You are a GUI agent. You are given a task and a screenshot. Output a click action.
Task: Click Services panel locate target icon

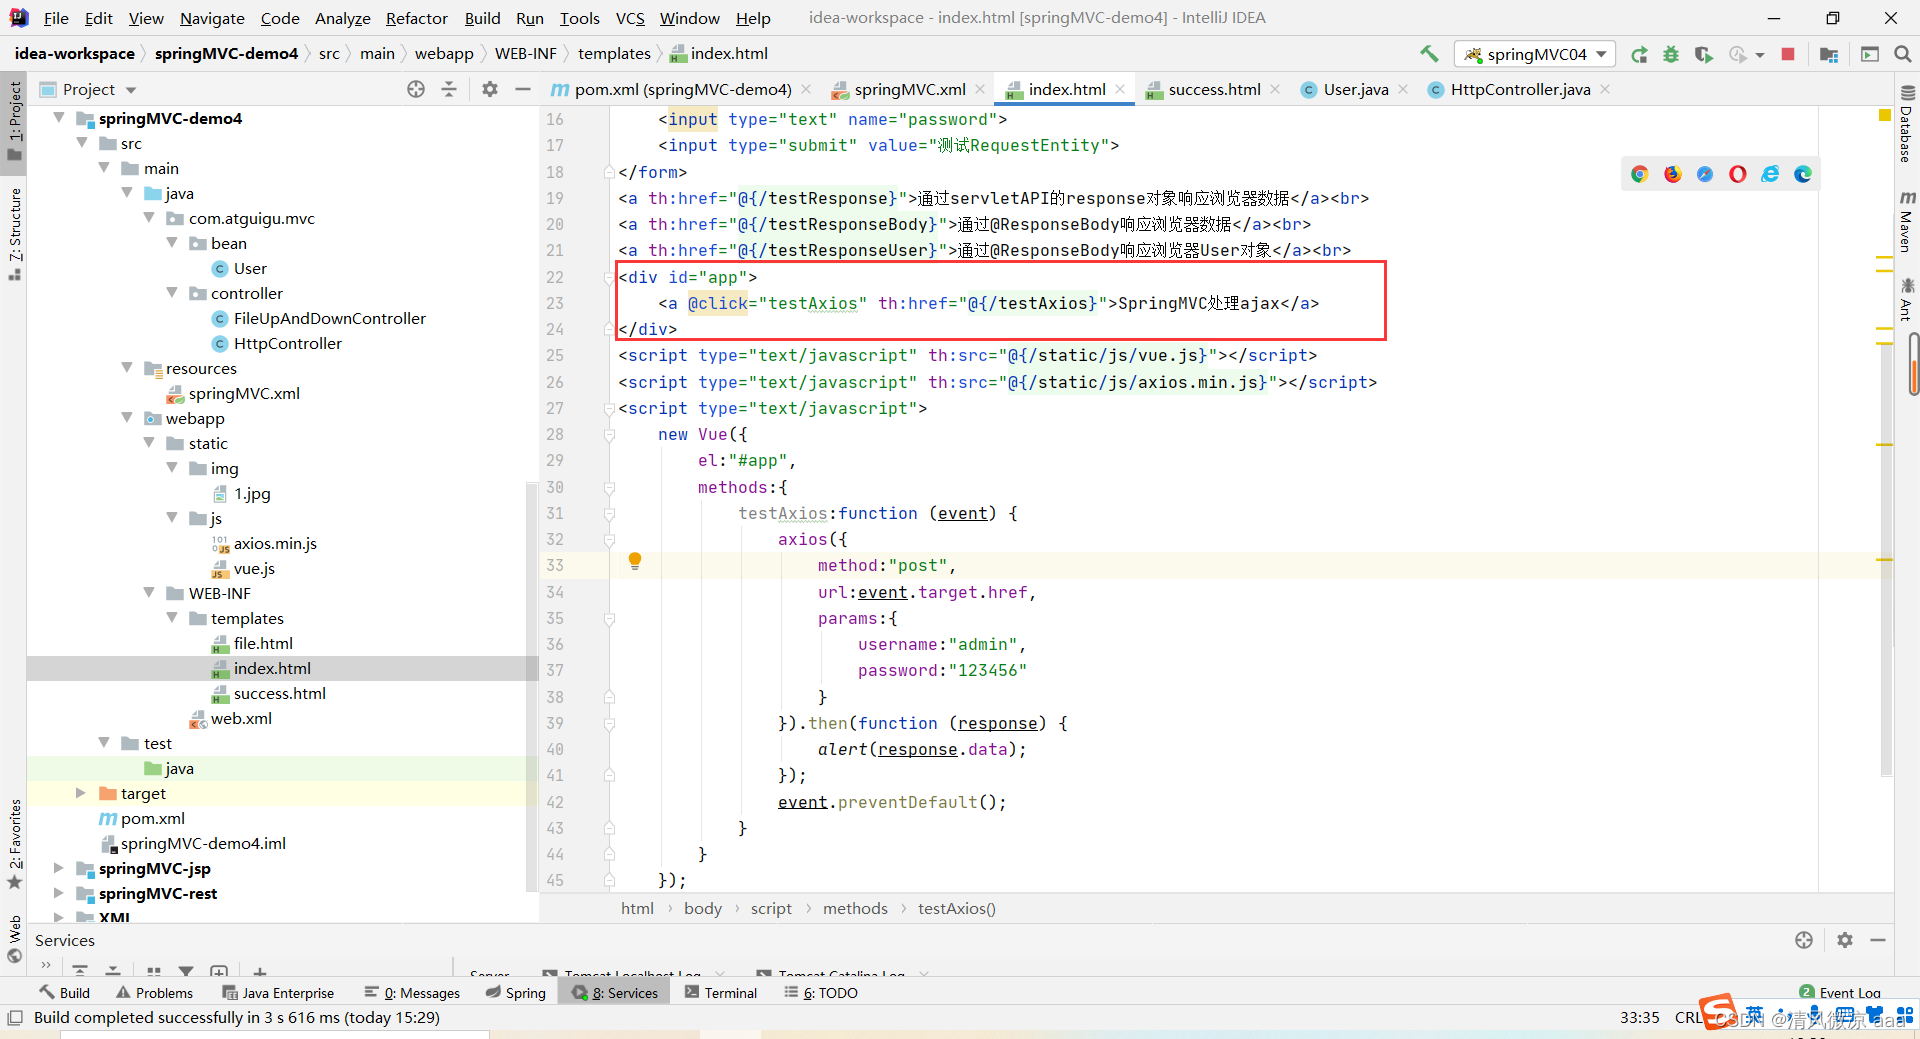1804,940
